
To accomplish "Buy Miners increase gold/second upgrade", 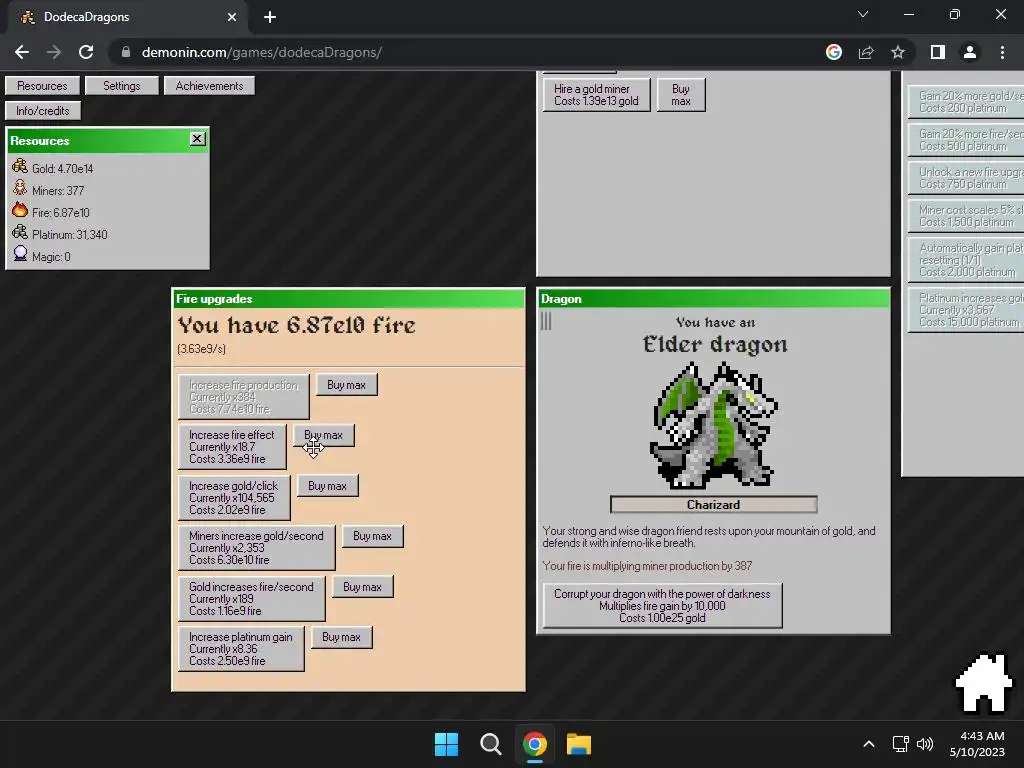I will click(257, 547).
